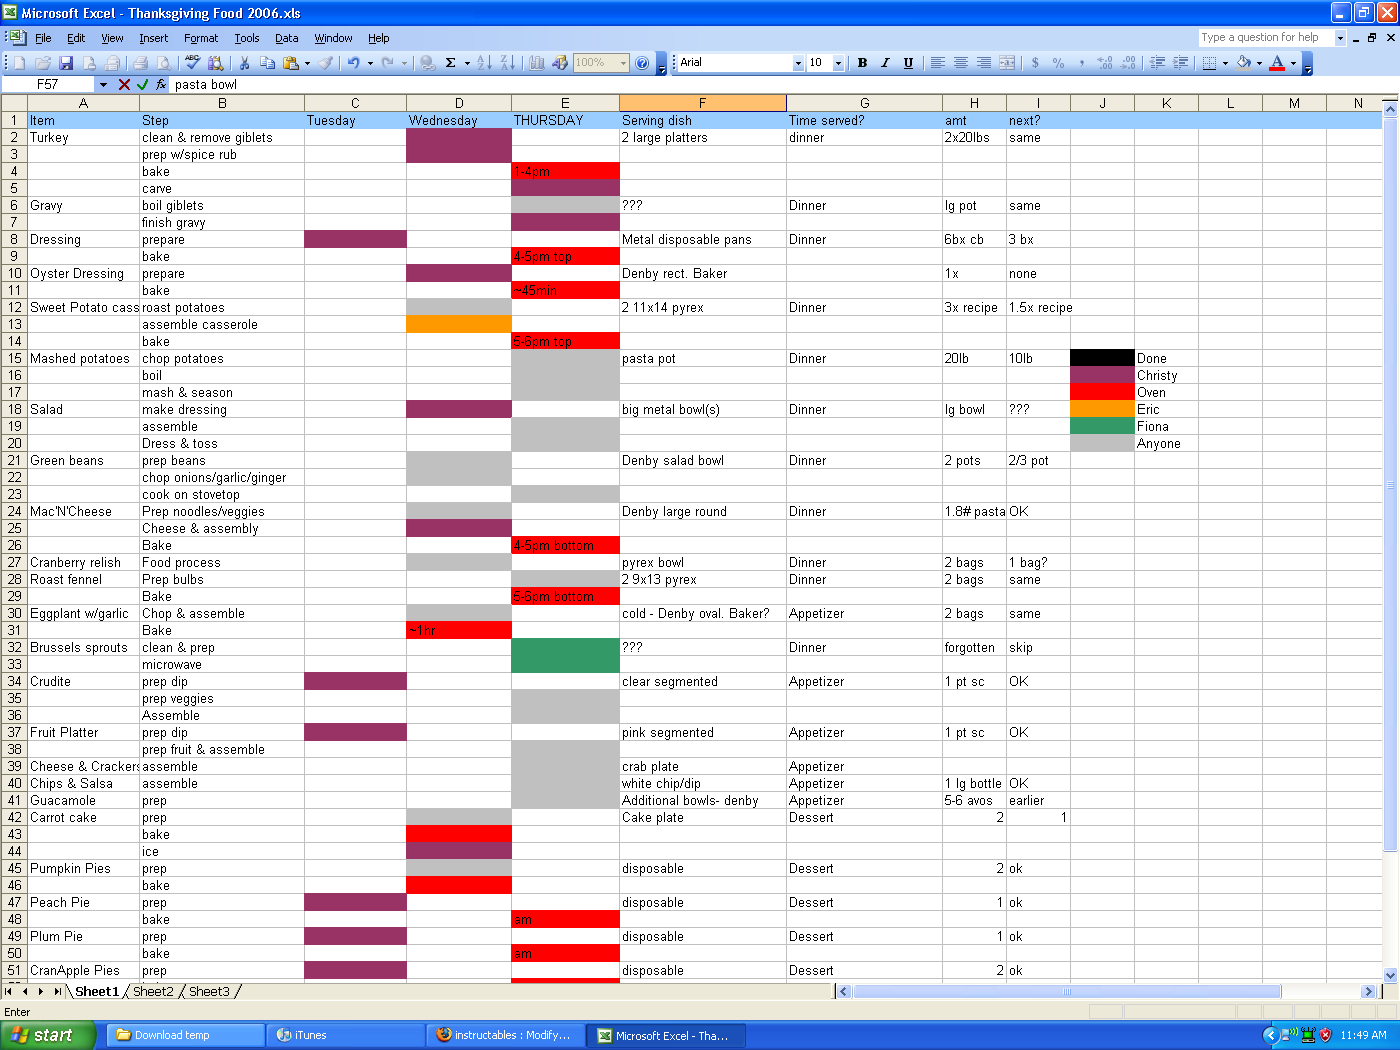
Task: Click the AutoSum icon
Action: coord(451,62)
